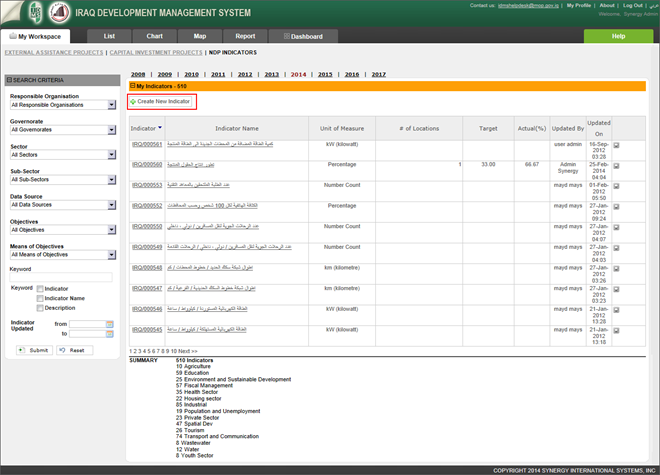This screenshot has height=475, width=660.
Task: Open row action icon for IRQ/000561
Action: pyautogui.click(x=616, y=145)
